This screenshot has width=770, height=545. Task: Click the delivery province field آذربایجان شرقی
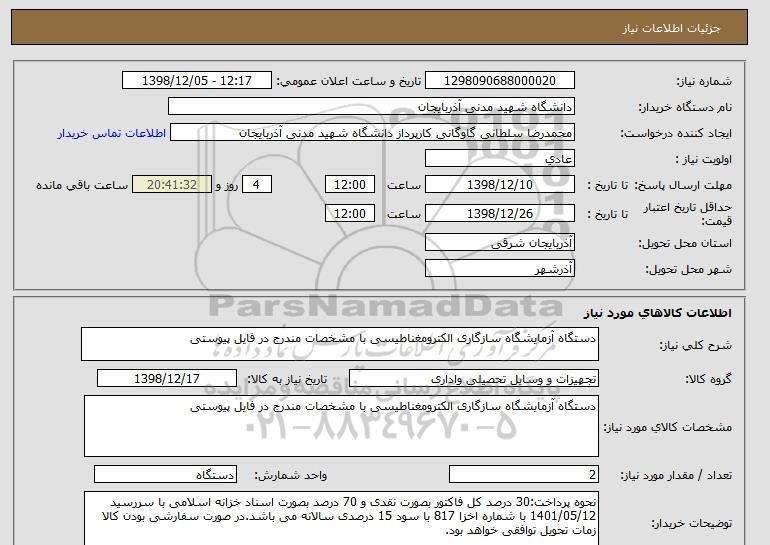coord(499,243)
